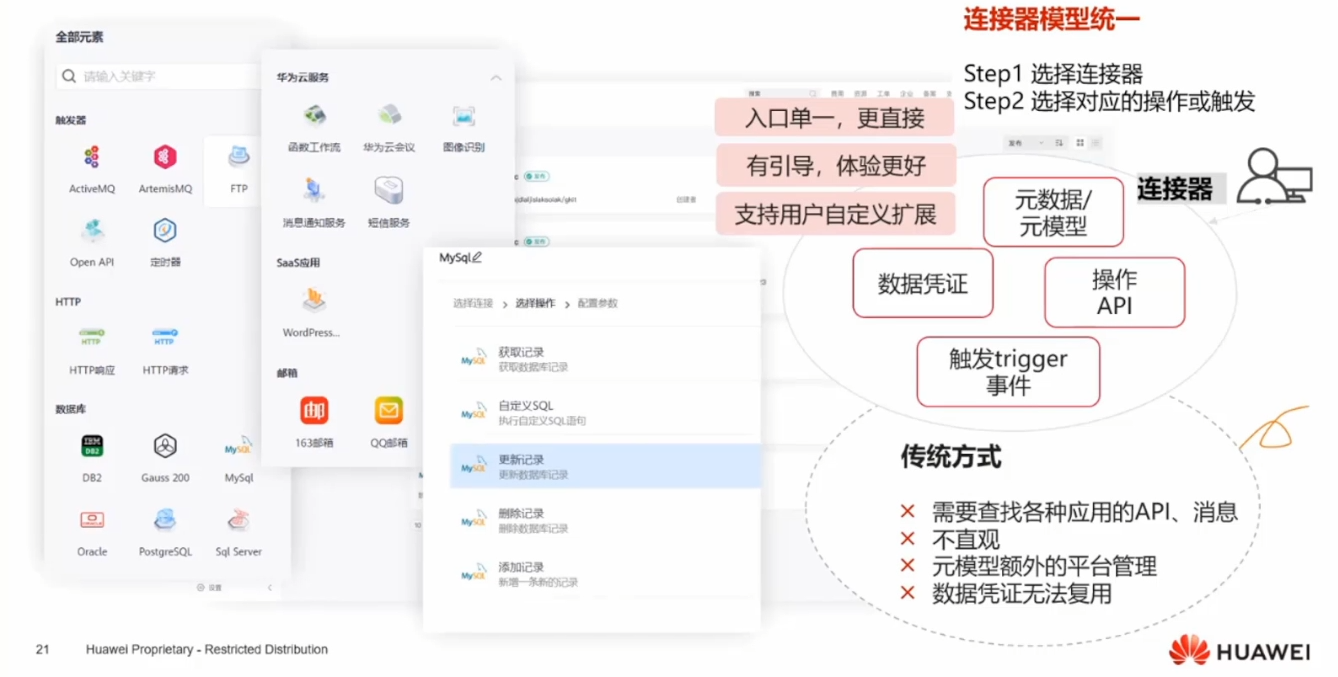The width and height of the screenshot is (1338, 677).
Task: Click the 触发trigger事件 box
Action: pyautogui.click(x=1008, y=372)
